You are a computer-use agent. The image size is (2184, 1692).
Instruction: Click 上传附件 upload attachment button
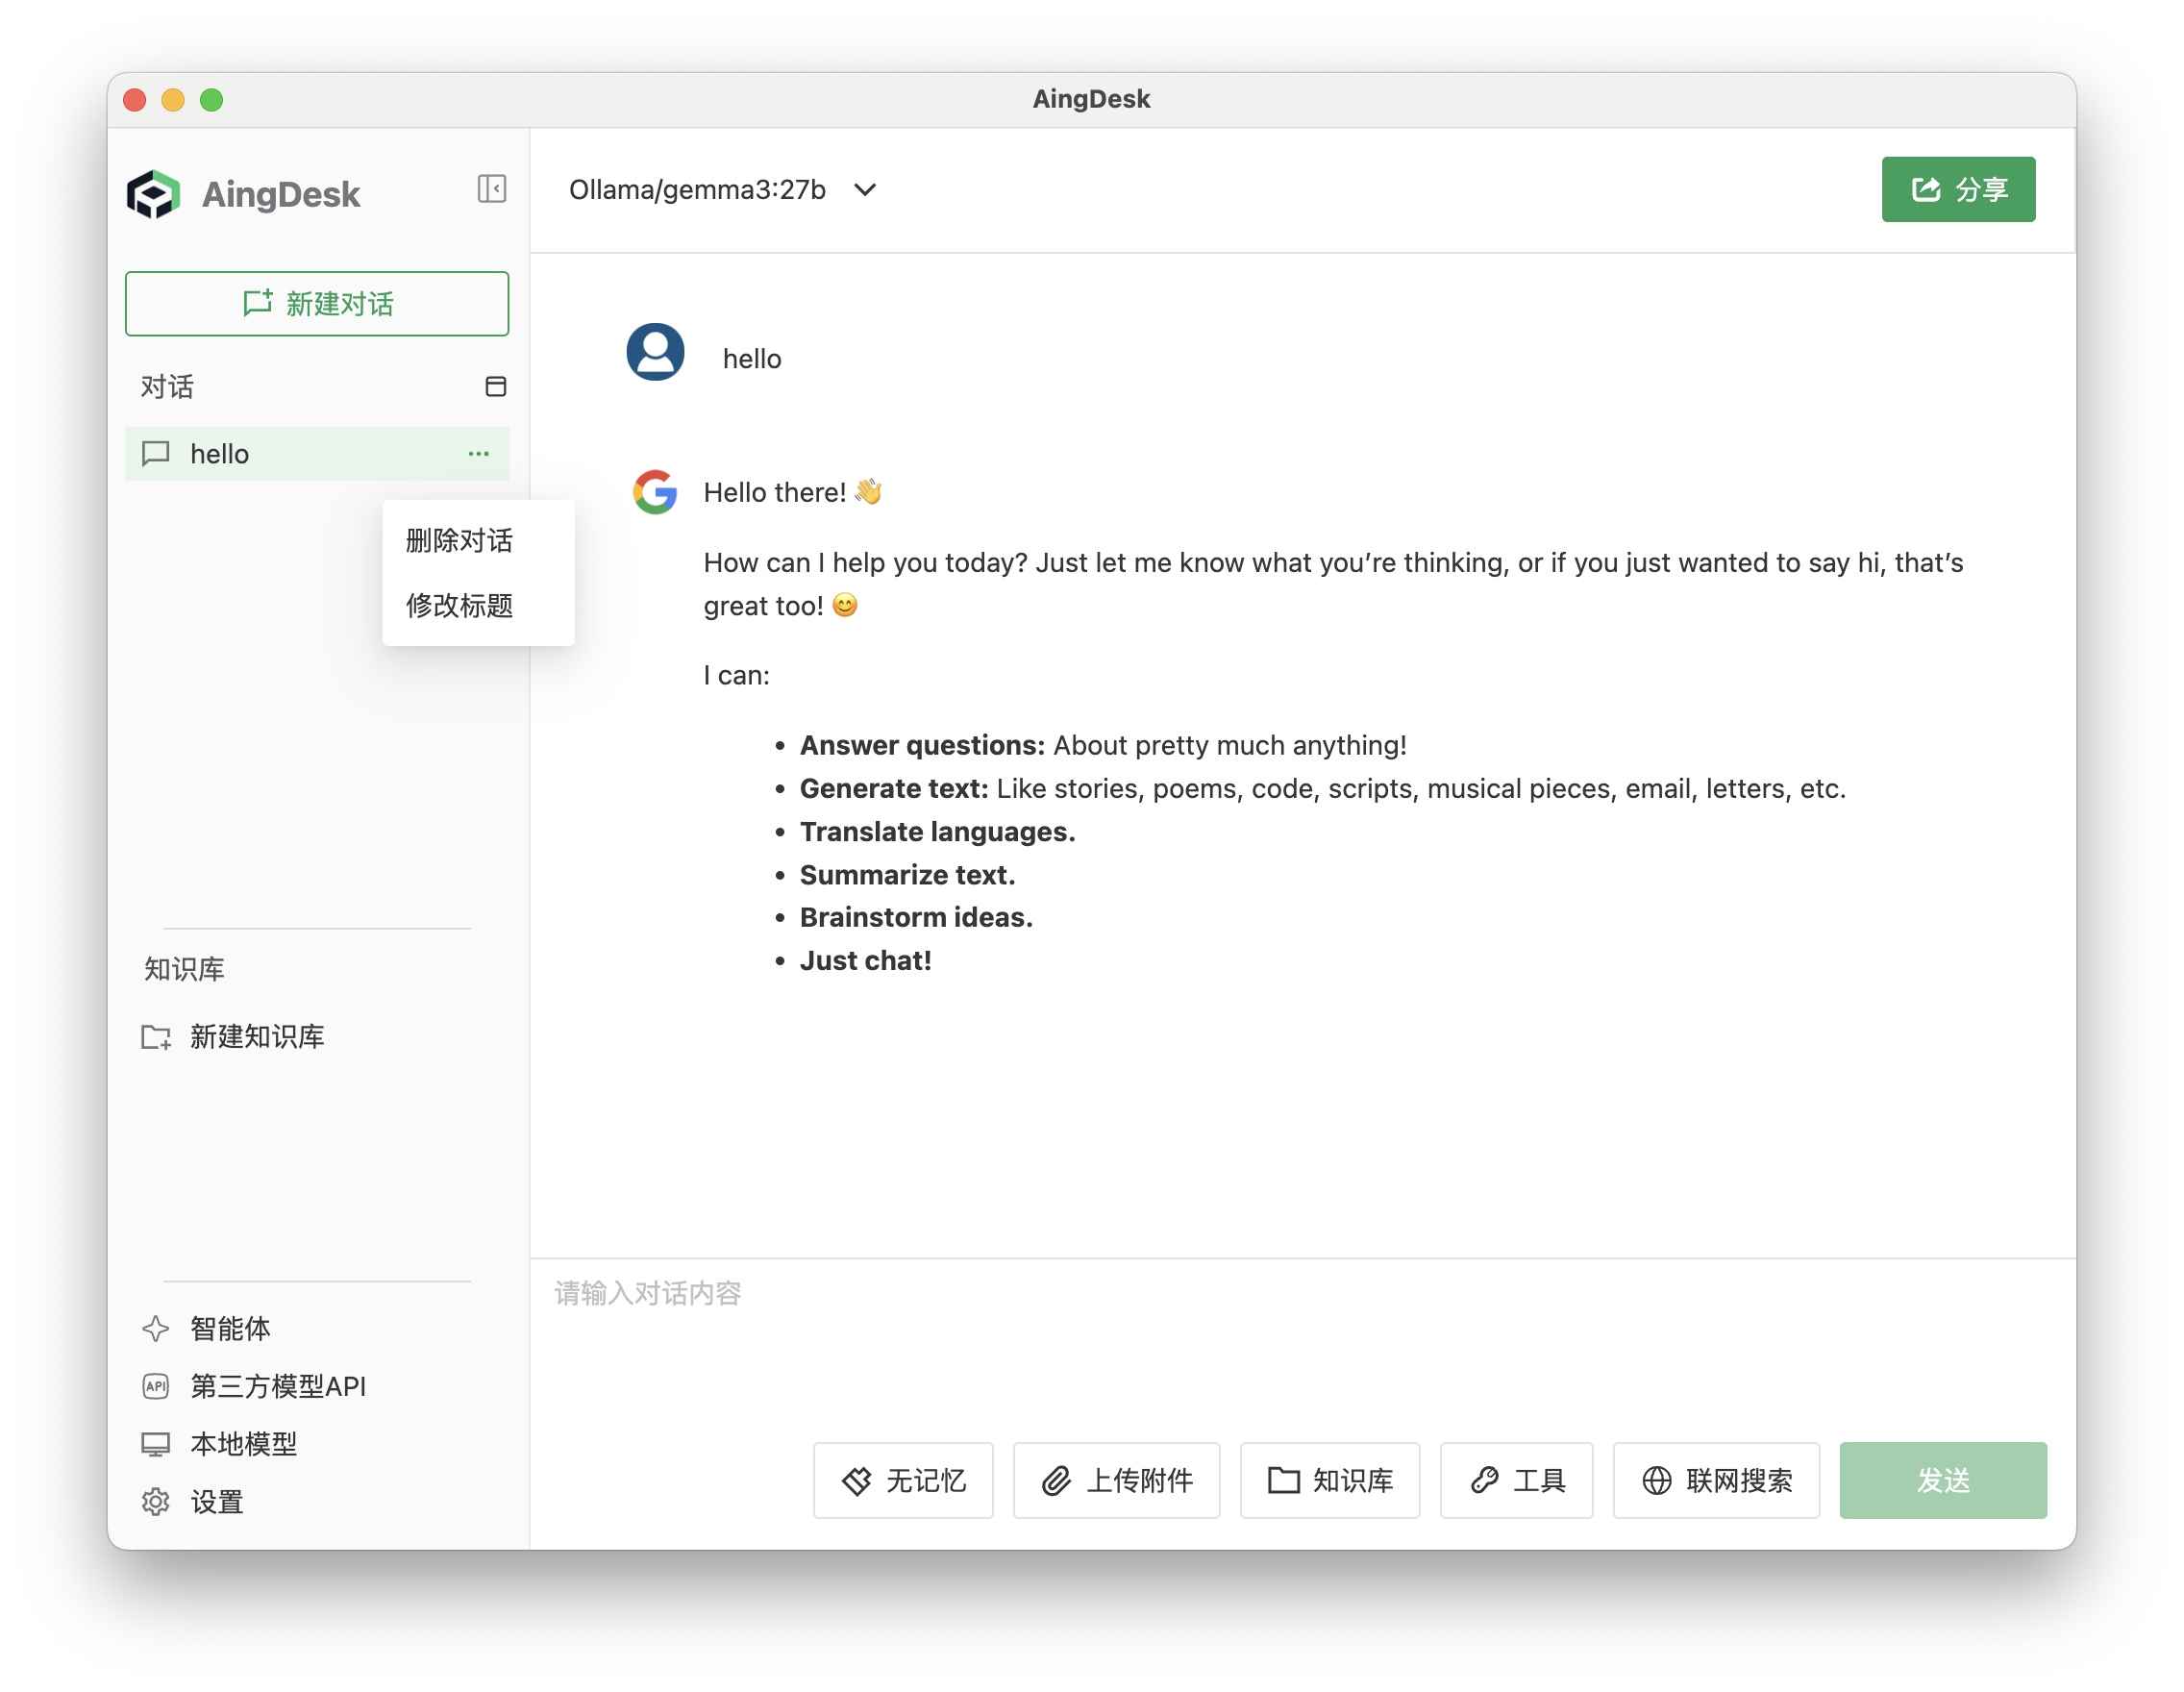(x=1116, y=1480)
